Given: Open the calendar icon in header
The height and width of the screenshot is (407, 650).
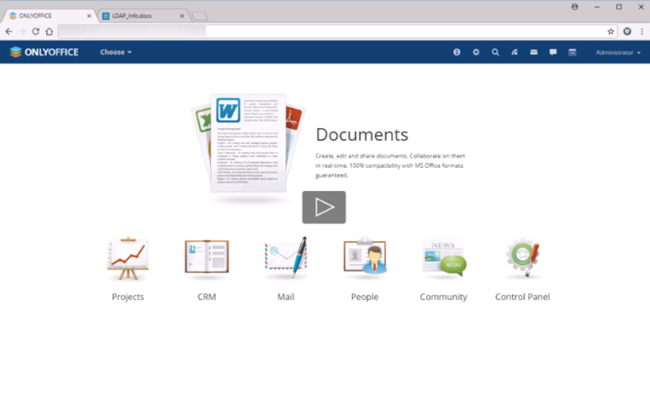Looking at the screenshot, I should pos(572,52).
